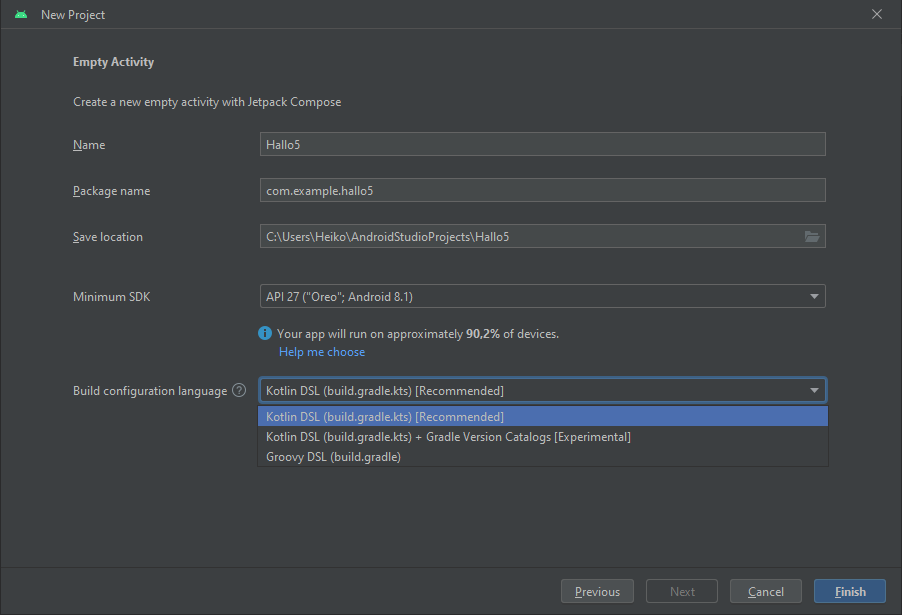Click the New Project window title
Image resolution: width=902 pixels, height=615 pixels.
pyautogui.click(x=73, y=14)
